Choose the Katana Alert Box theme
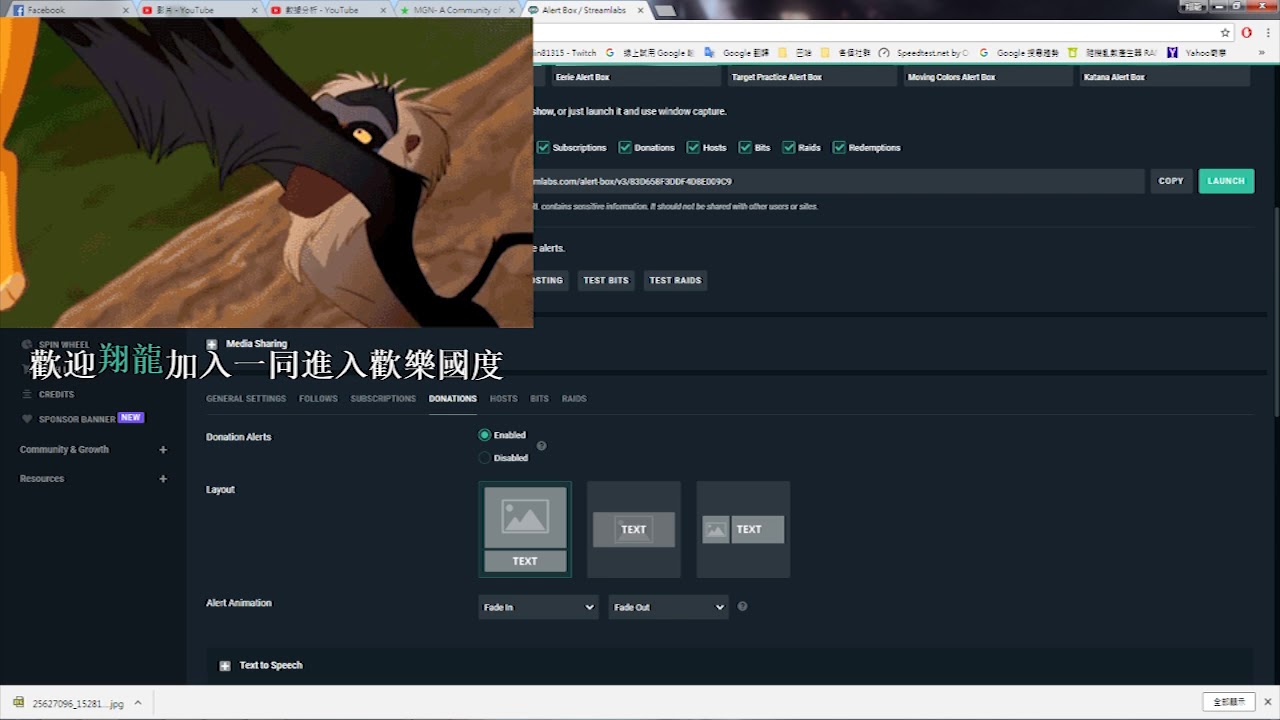1280x720 pixels. (1164, 77)
